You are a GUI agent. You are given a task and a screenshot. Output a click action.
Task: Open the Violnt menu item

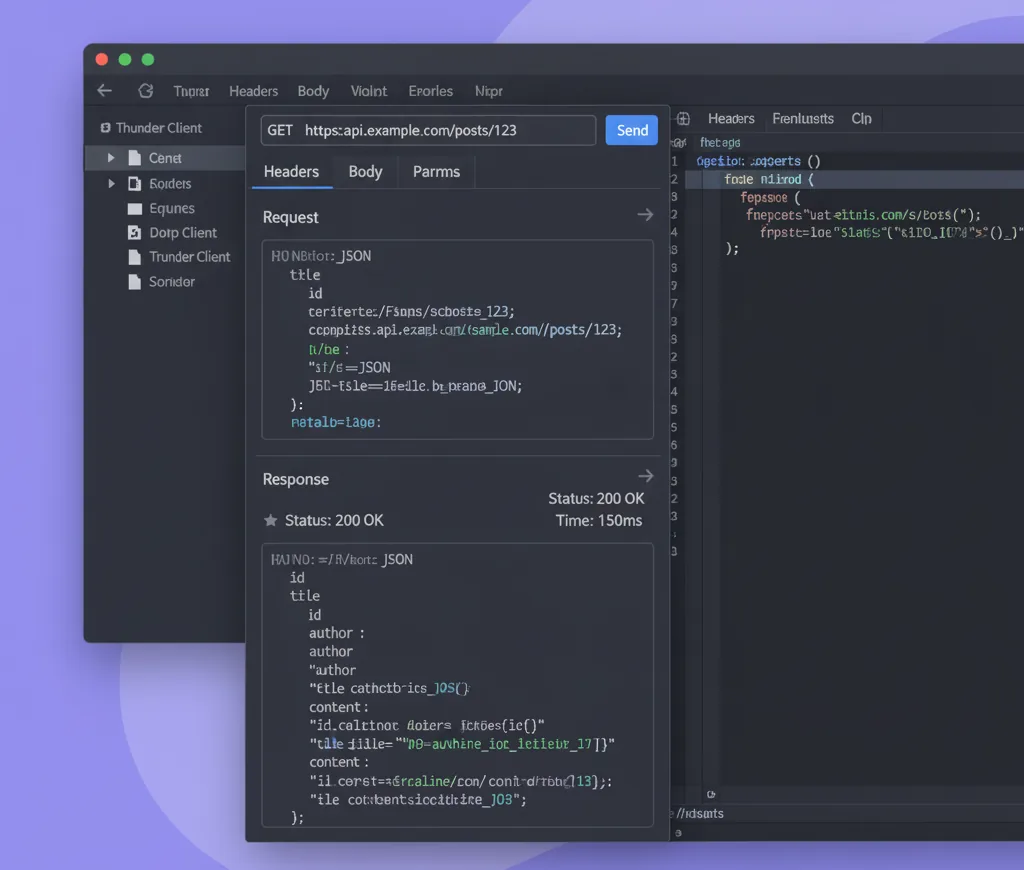coord(369,91)
